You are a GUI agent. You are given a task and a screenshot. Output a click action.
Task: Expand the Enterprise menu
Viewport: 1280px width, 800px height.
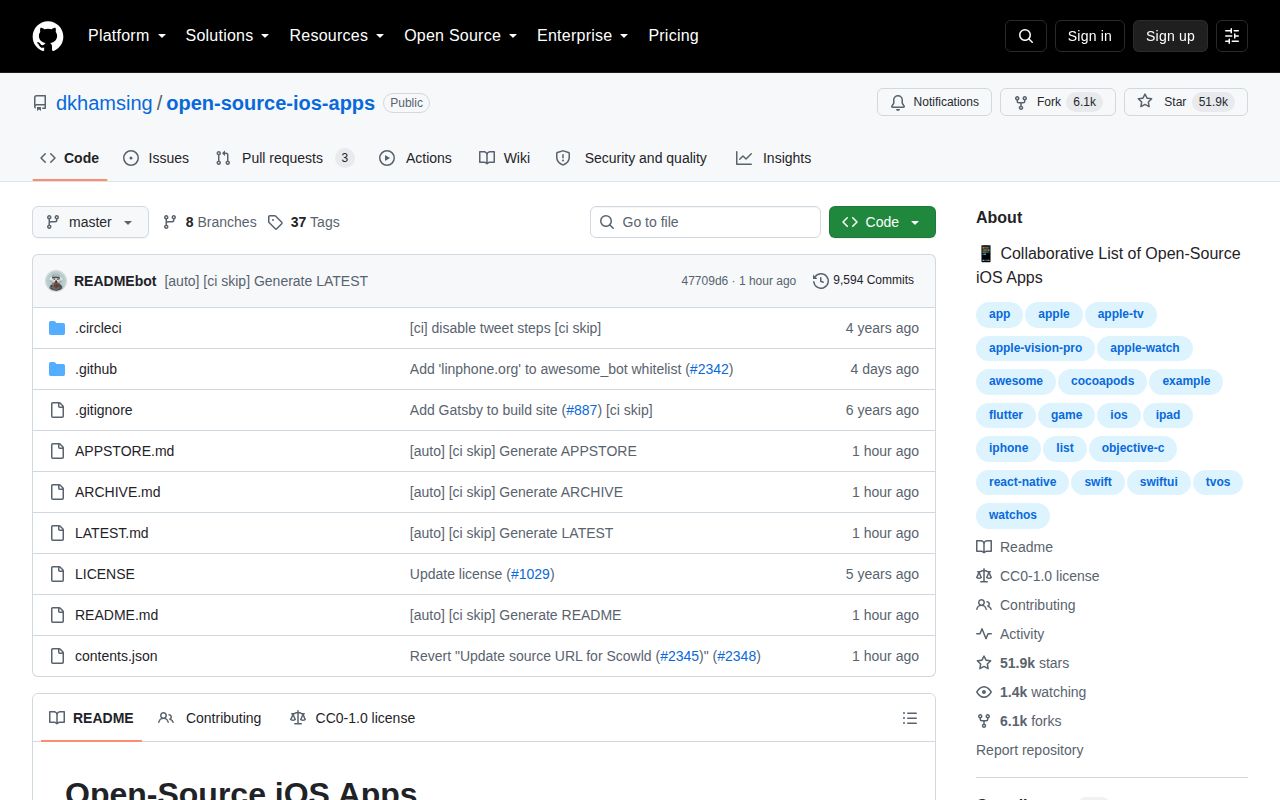(582, 36)
